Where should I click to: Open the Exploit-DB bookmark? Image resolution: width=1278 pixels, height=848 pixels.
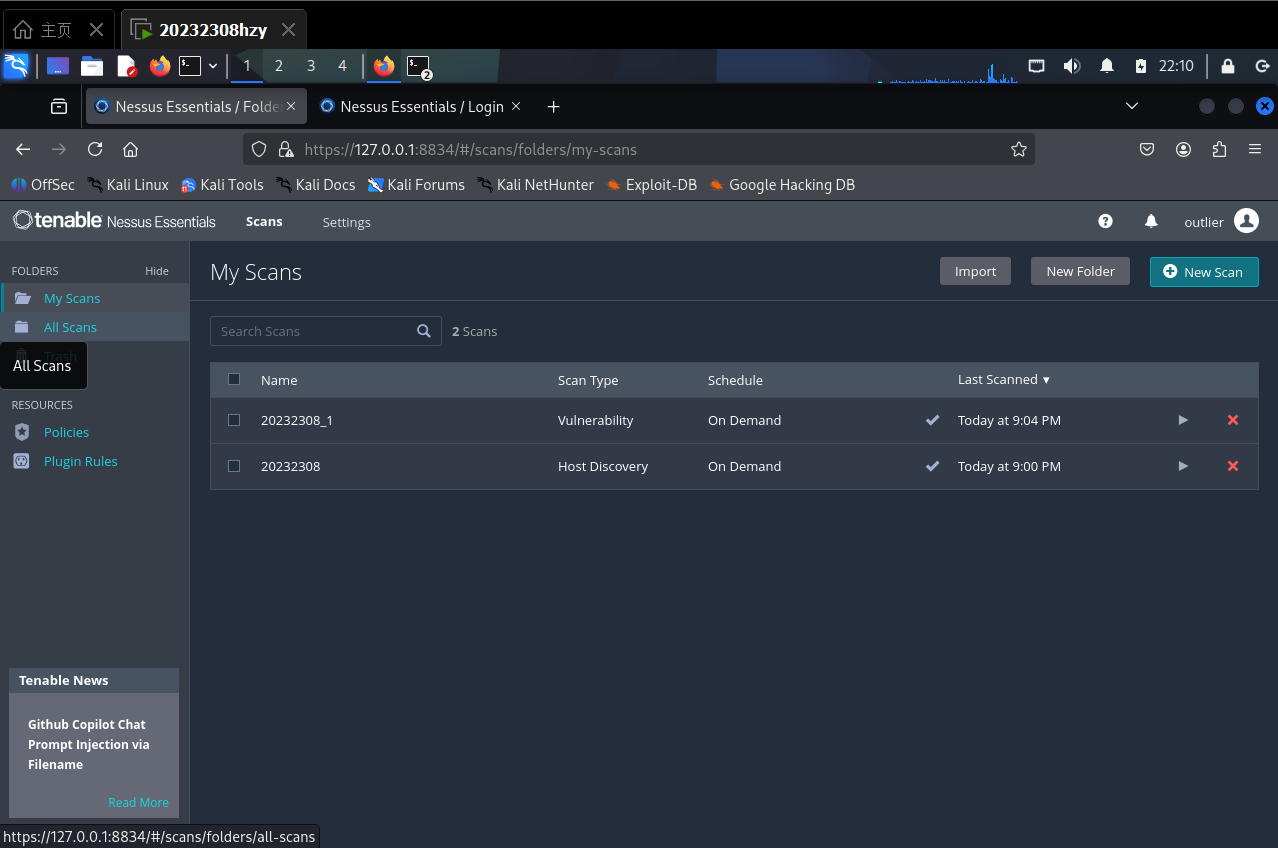pyautogui.click(x=651, y=184)
